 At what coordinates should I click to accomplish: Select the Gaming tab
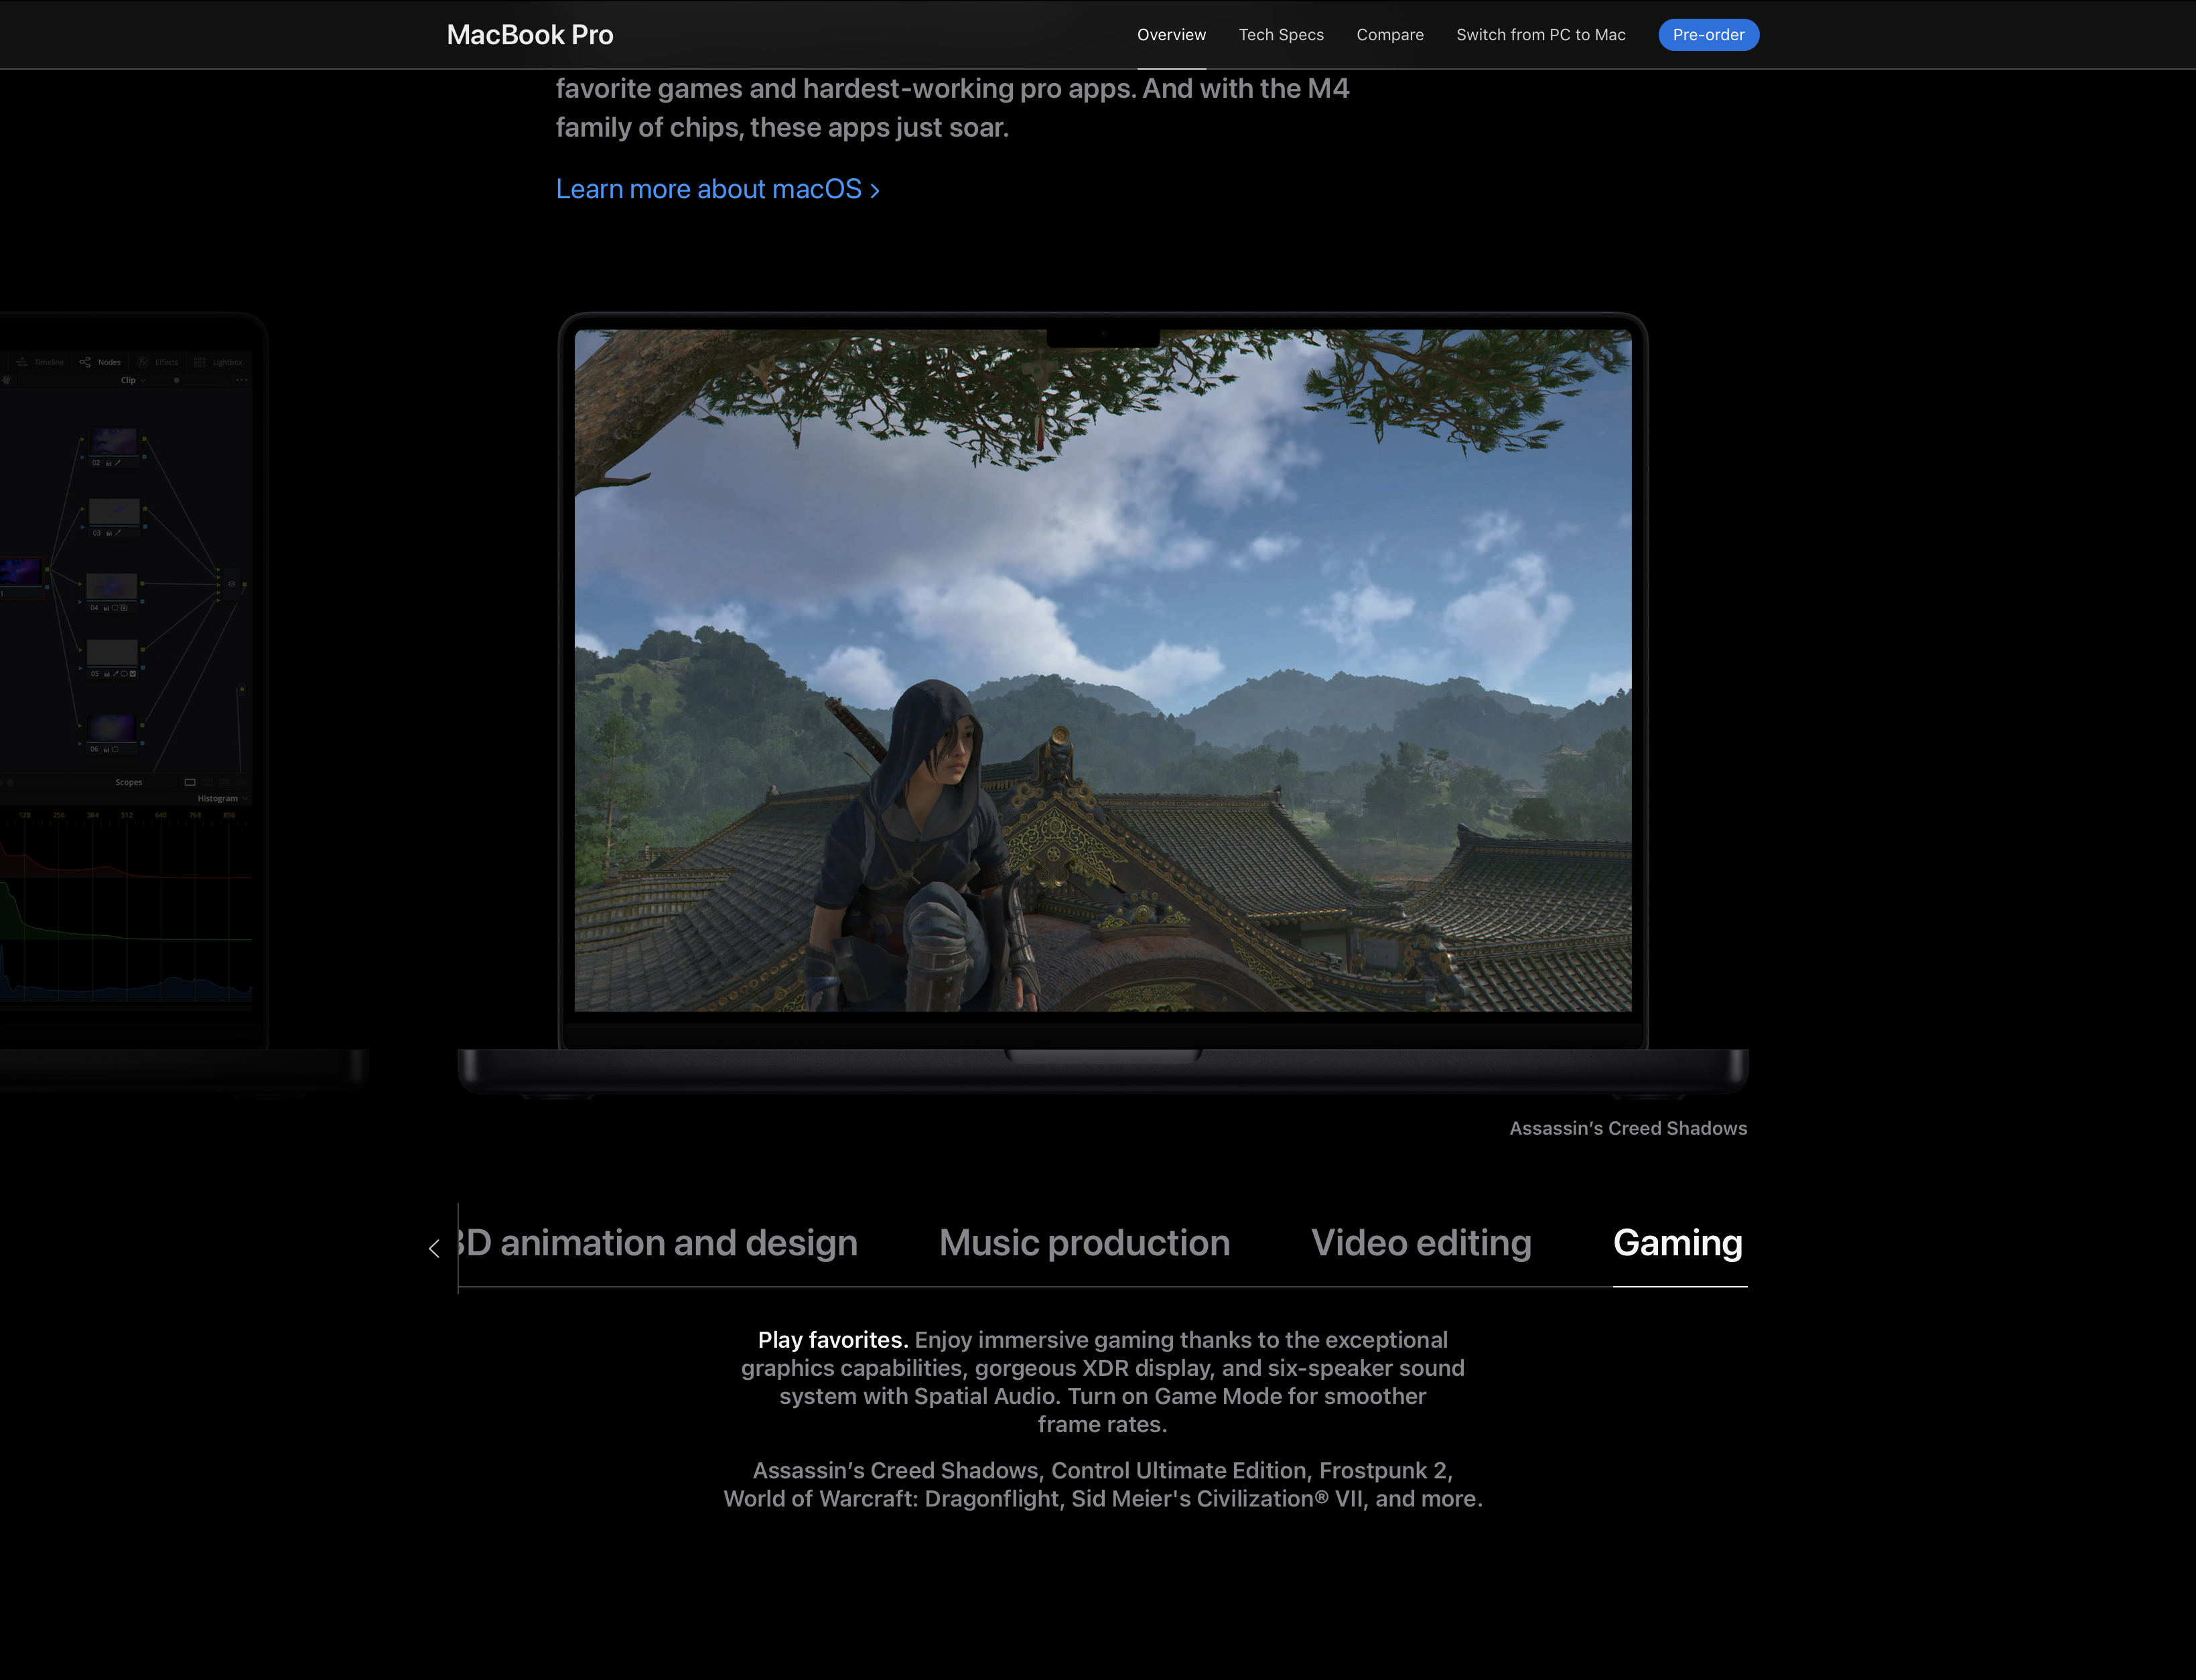[x=1678, y=1243]
